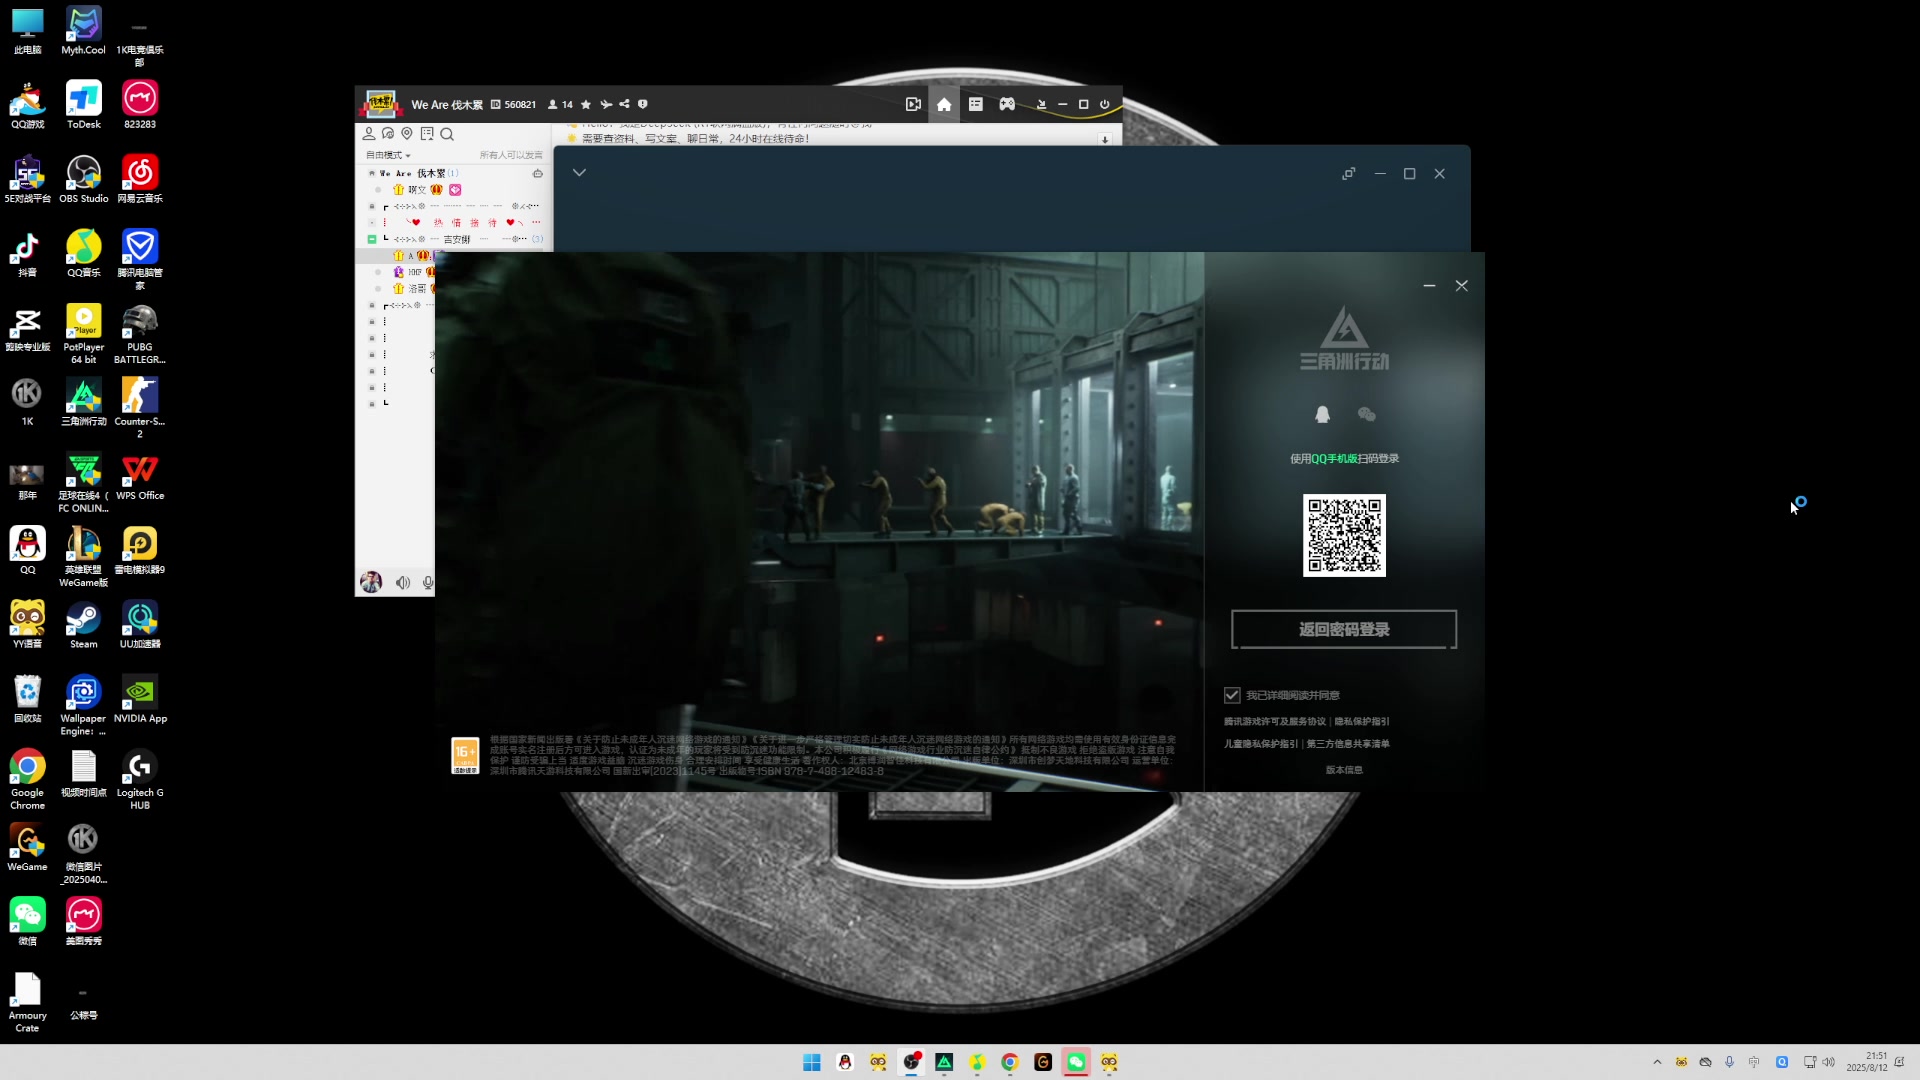This screenshot has width=1920, height=1080.
Task: Open Armoury Crate desktop shortcut
Action: click(27, 1002)
